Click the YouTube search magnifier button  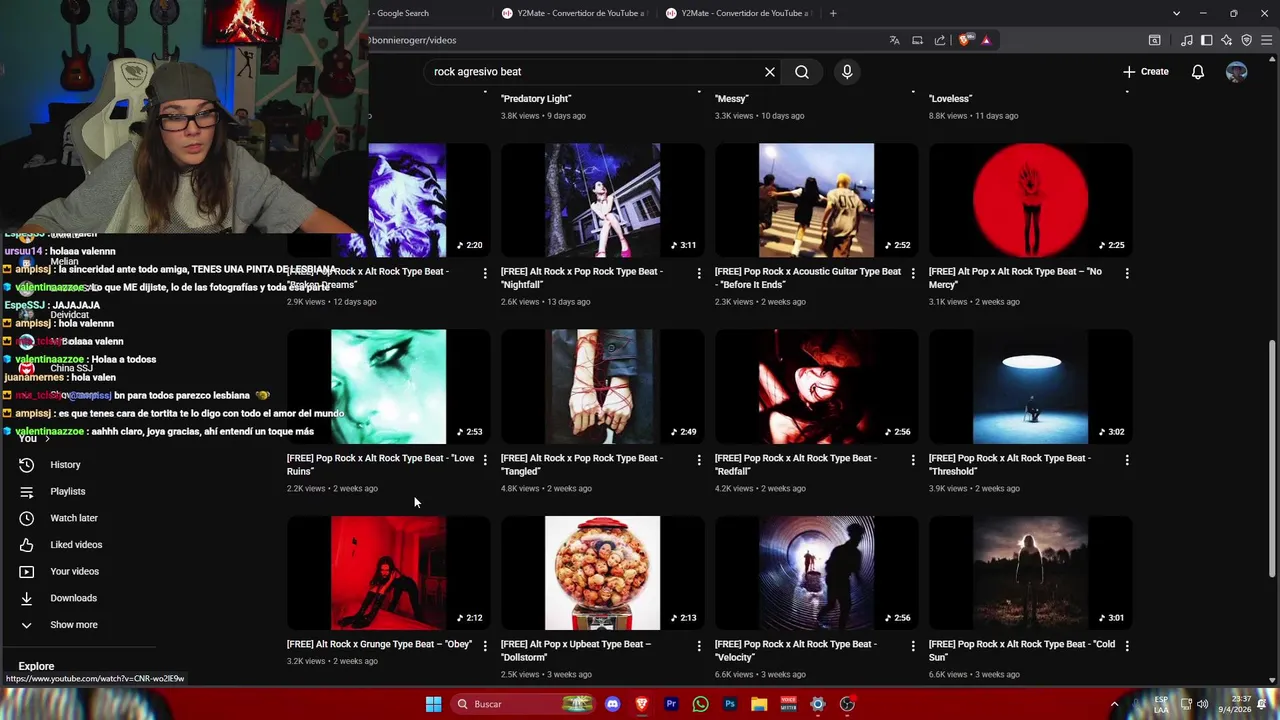click(x=802, y=72)
